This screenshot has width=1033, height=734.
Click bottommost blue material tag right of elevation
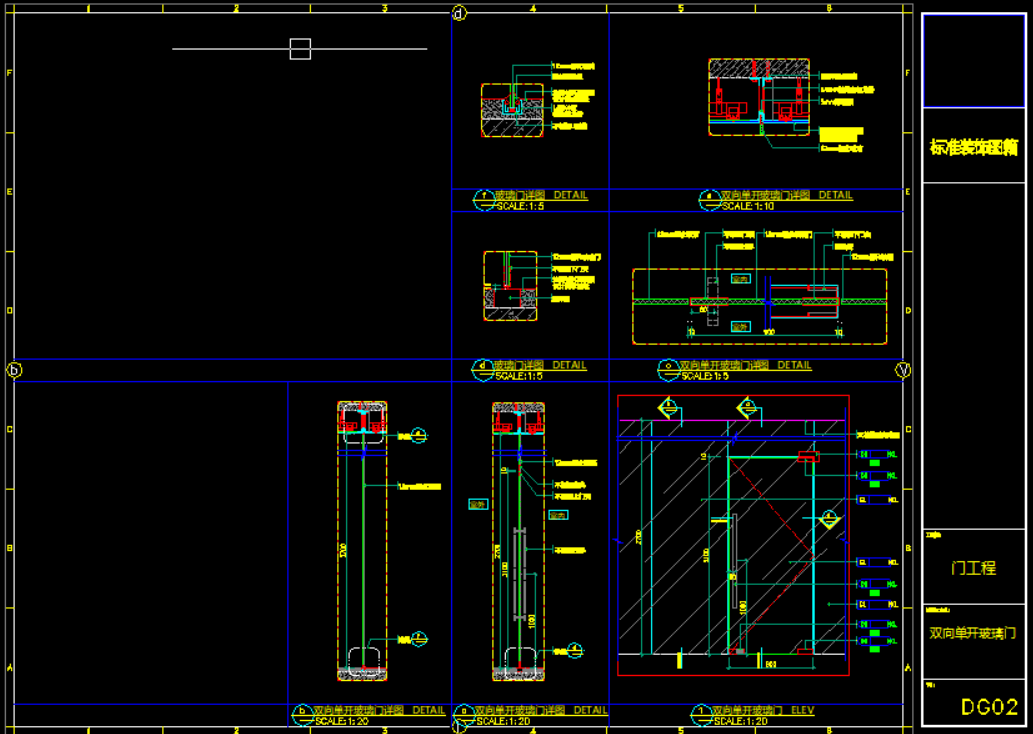point(876,641)
